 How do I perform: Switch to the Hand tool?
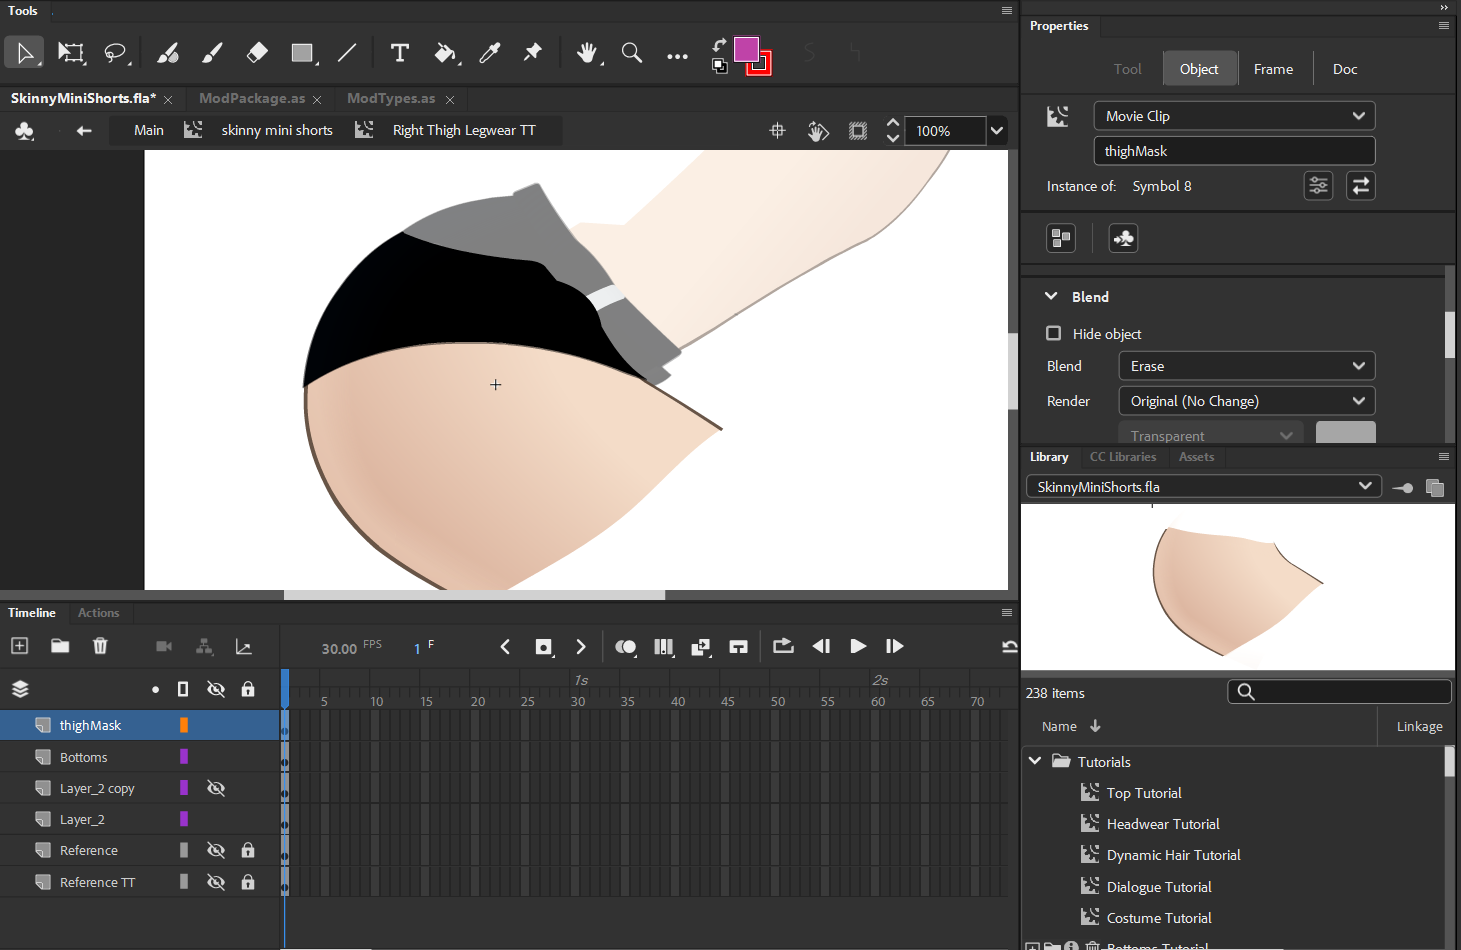[587, 53]
